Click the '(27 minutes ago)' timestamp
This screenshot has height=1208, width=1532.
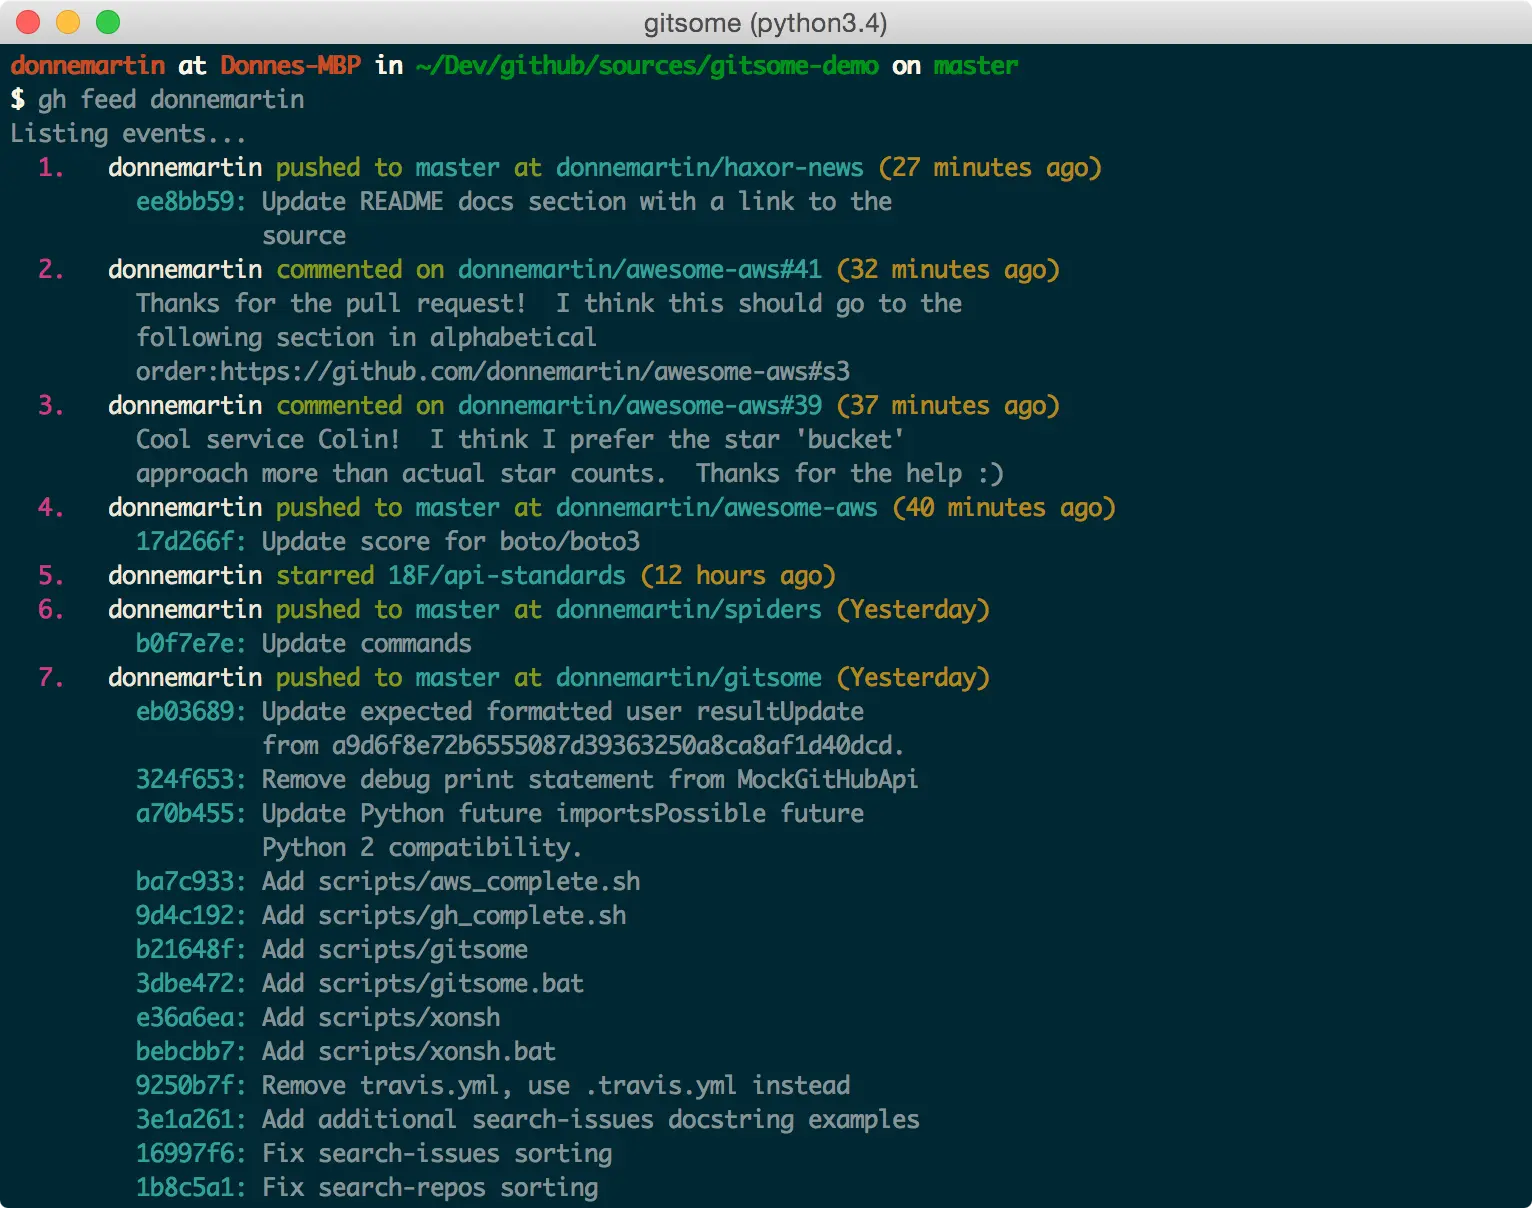click(990, 167)
